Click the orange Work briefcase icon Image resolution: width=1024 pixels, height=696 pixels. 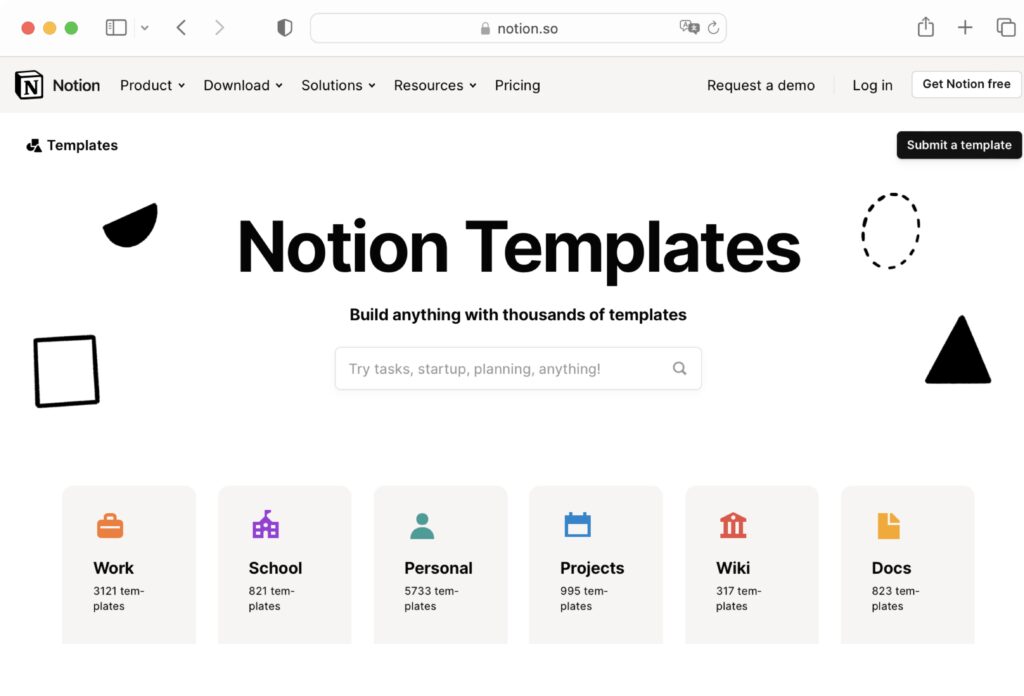tap(110, 526)
